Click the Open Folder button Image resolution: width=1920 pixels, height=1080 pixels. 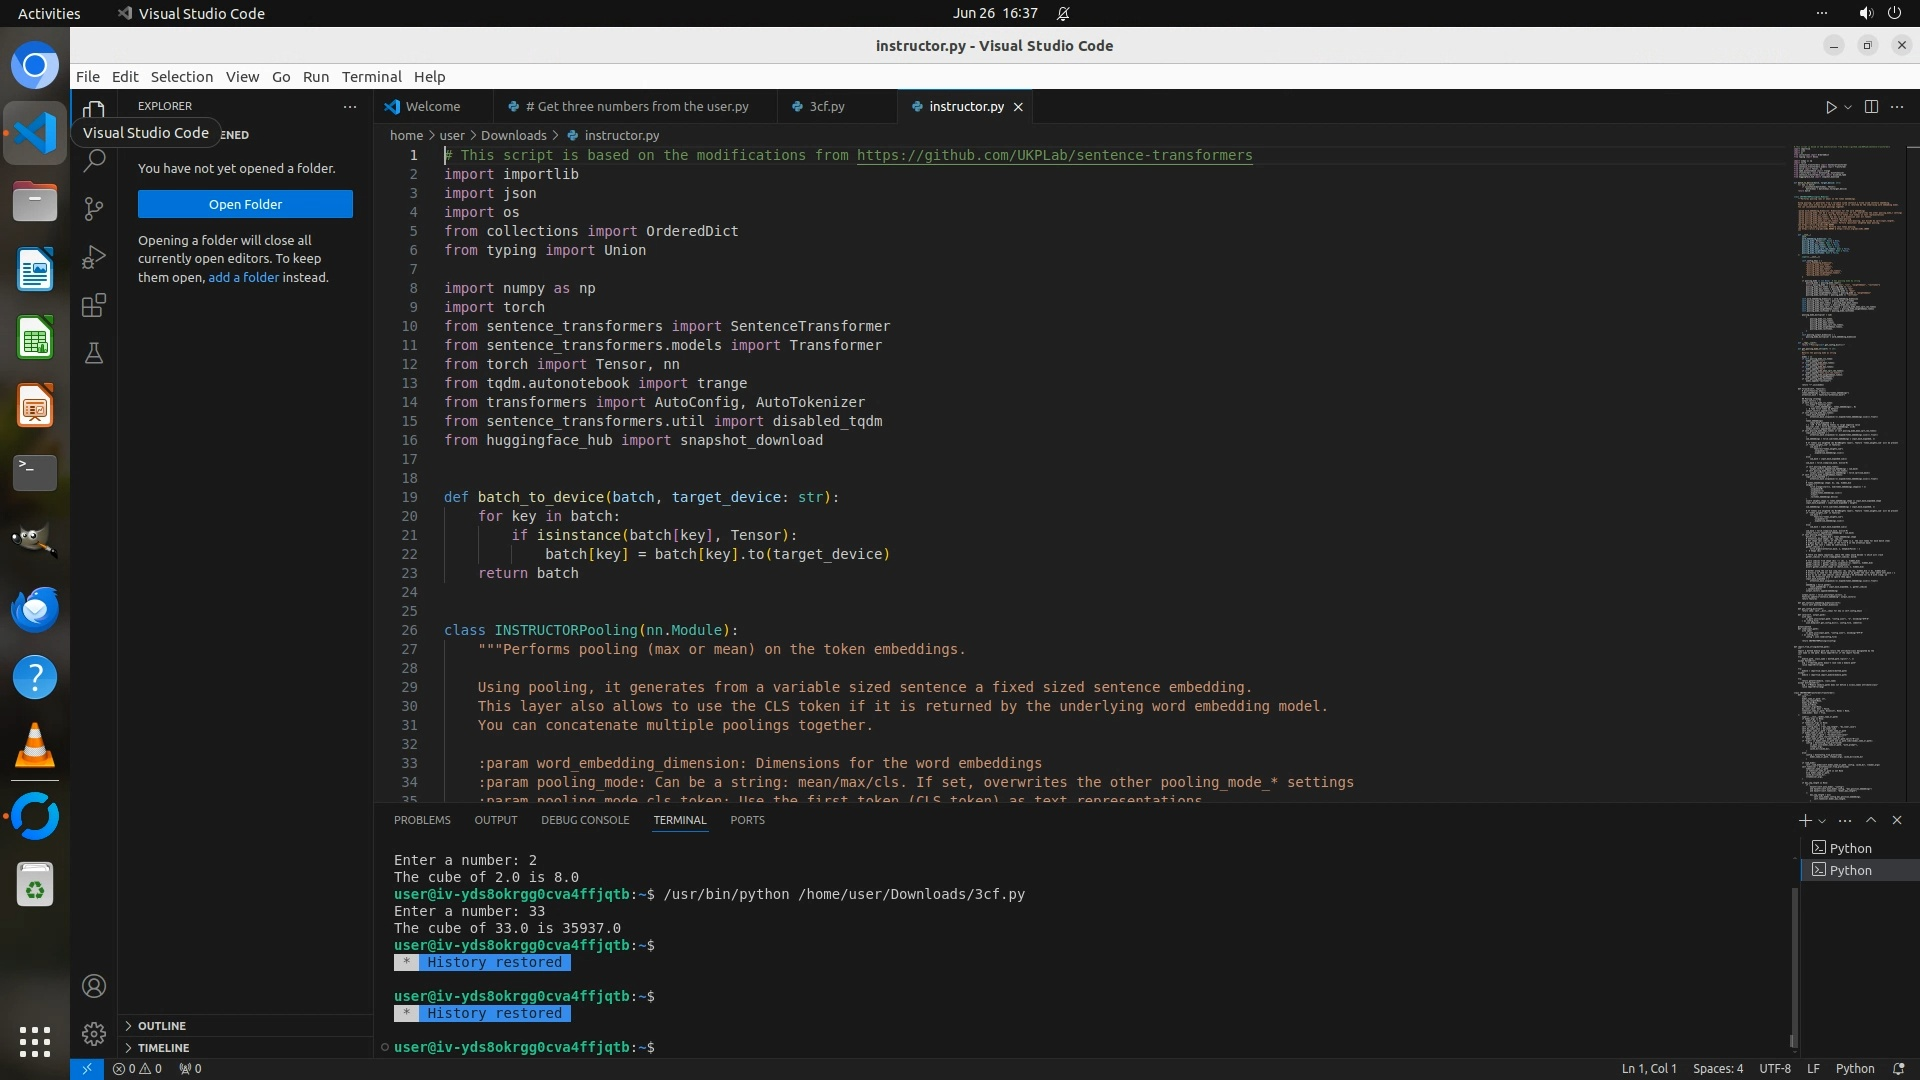[x=245, y=204]
